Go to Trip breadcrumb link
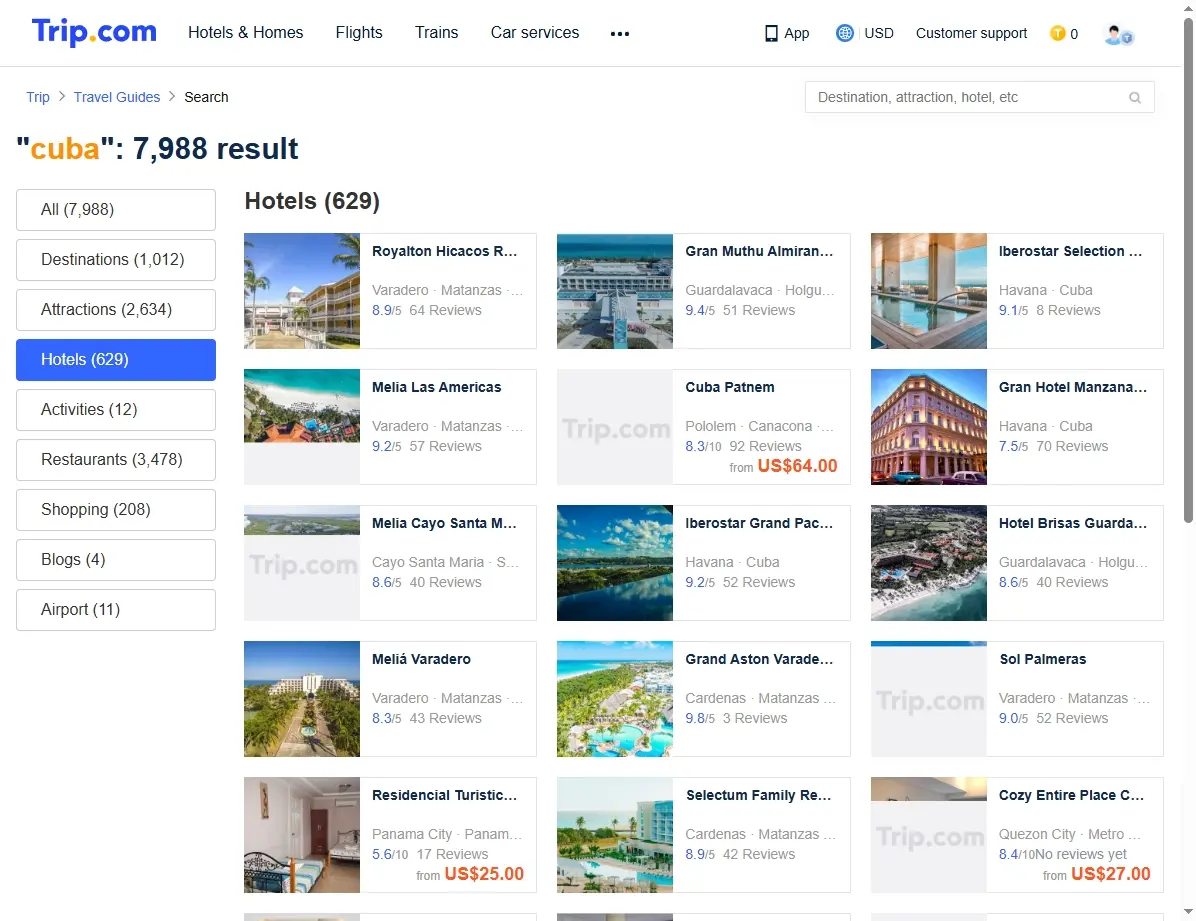The width and height of the screenshot is (1196, 921). (37, 97)
